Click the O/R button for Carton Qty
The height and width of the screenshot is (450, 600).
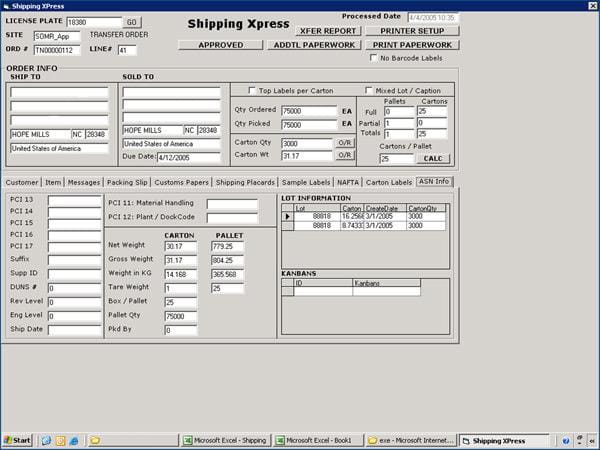pos(345,143)
